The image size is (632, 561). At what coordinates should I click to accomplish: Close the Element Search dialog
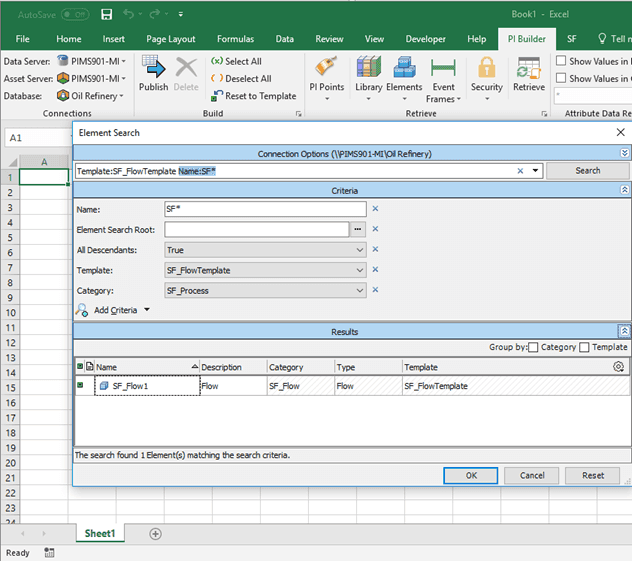621,132
